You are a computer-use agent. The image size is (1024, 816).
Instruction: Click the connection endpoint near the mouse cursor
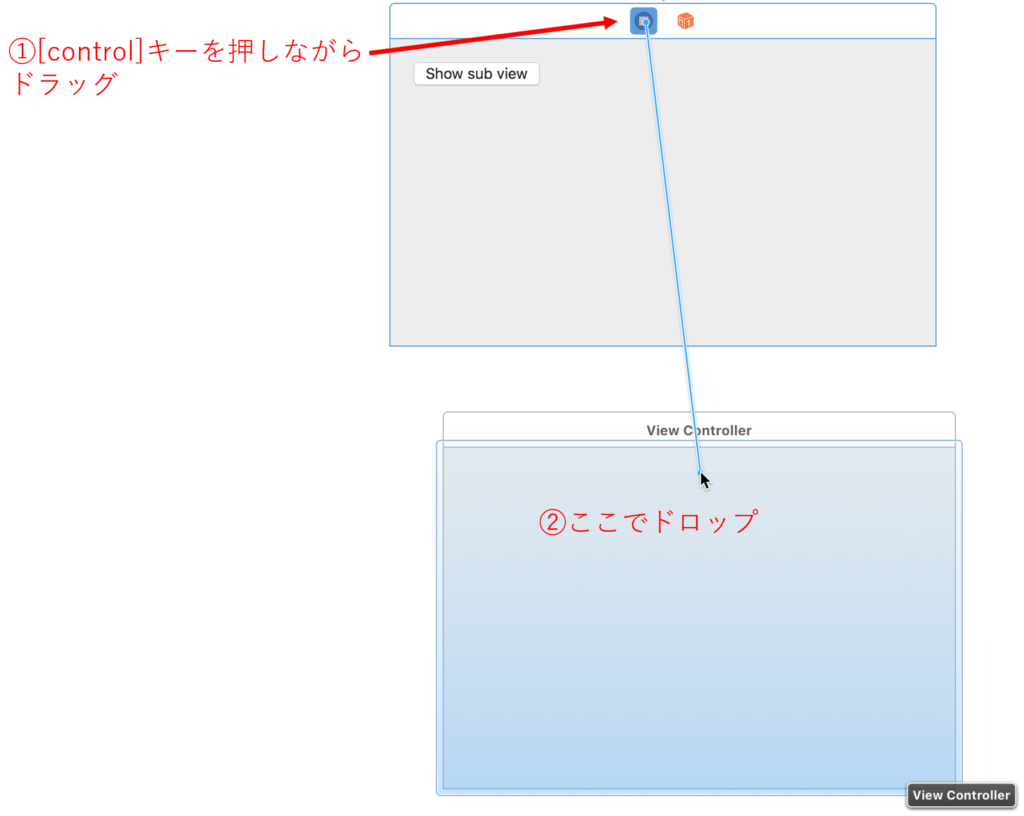(x=699, y=472)
